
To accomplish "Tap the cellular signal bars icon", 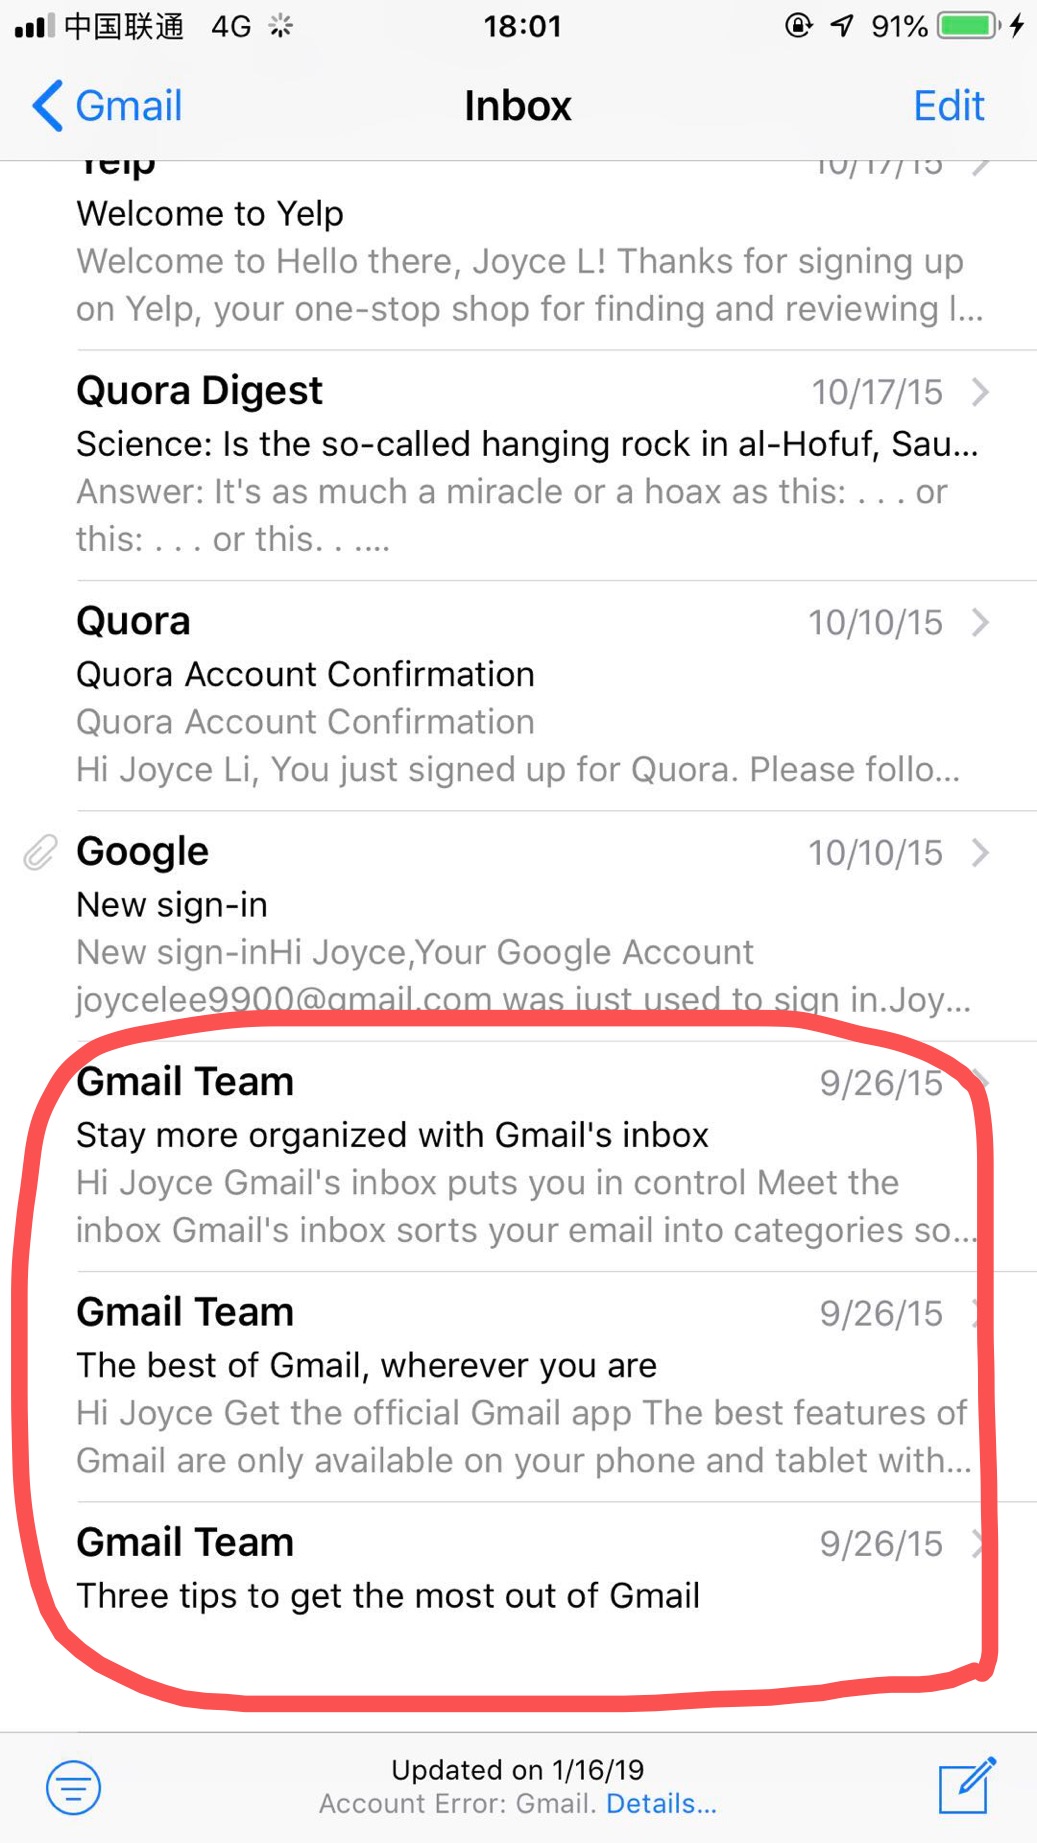I will pos(33,26).
